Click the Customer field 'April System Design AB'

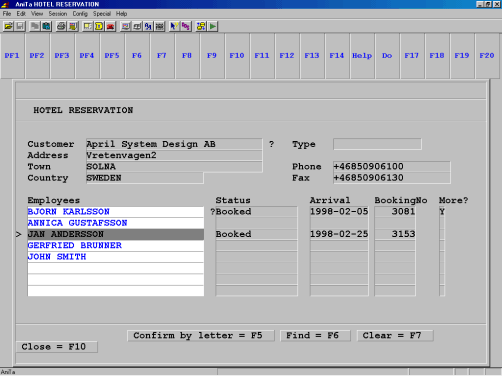[x=174, y=144]
